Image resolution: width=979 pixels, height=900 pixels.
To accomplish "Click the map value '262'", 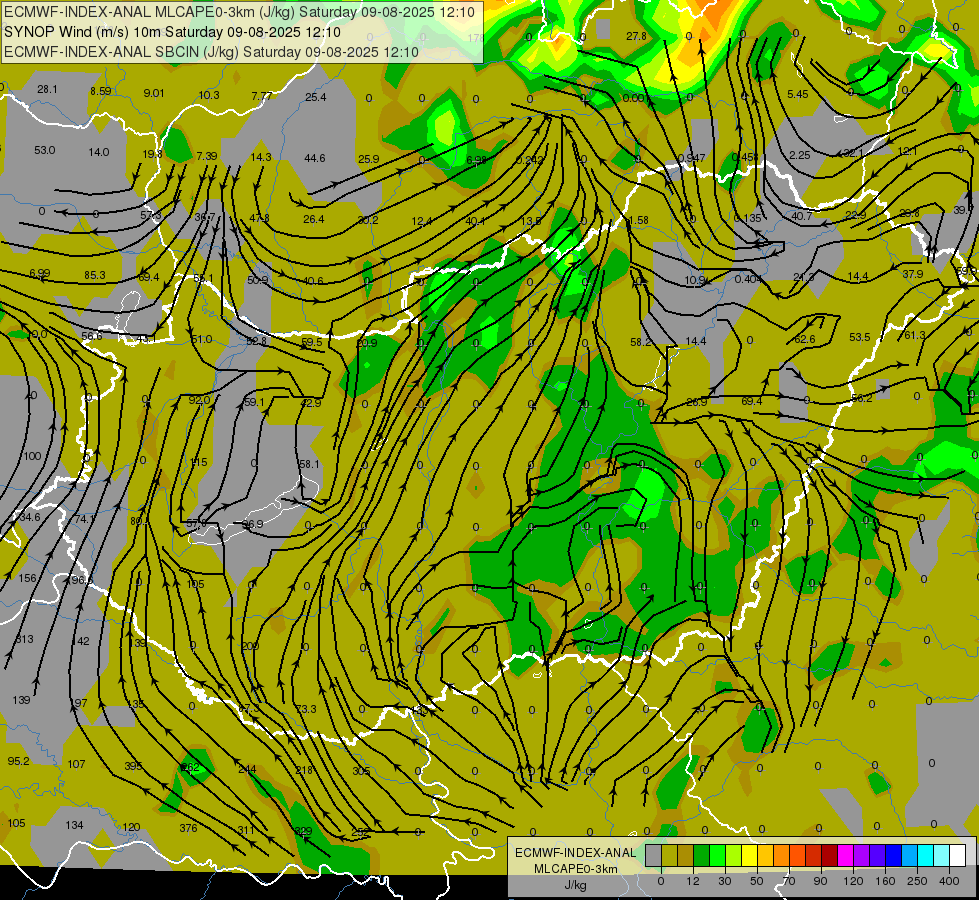I will point(190,767).
